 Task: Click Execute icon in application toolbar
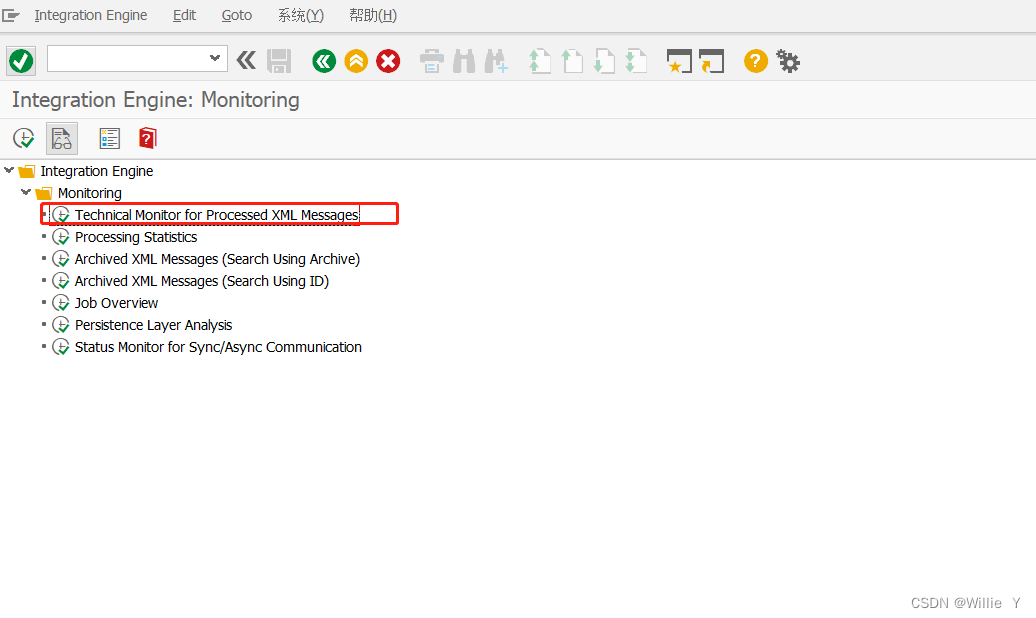[24, 139]
